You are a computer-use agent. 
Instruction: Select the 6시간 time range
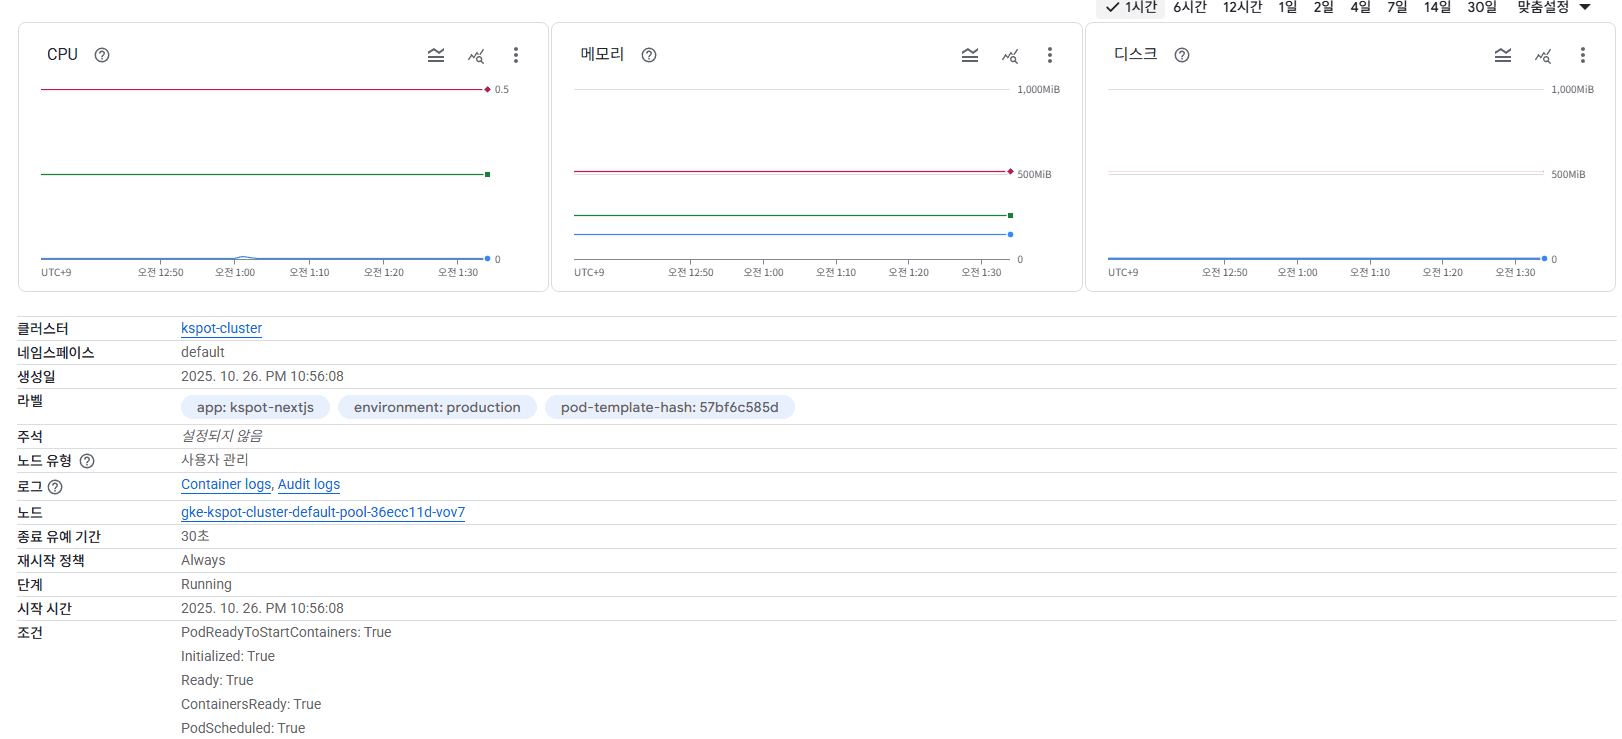[1190, 7]
